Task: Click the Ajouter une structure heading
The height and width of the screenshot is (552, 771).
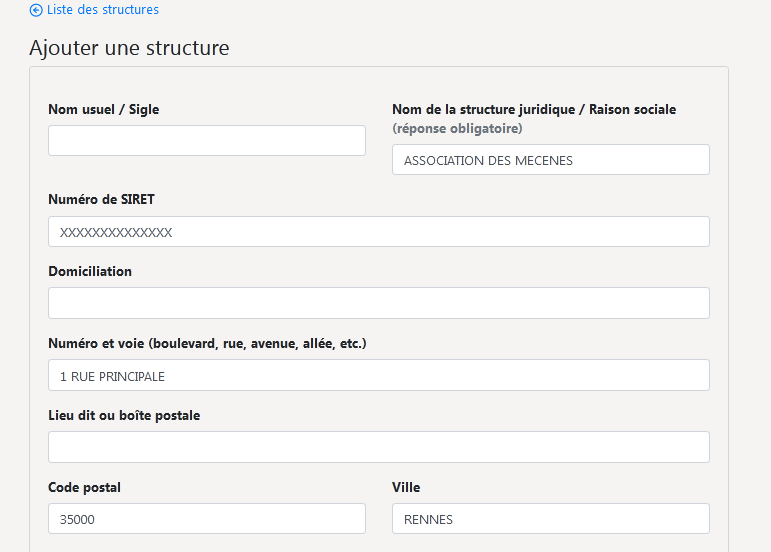Action: click(x=129, y=48)
